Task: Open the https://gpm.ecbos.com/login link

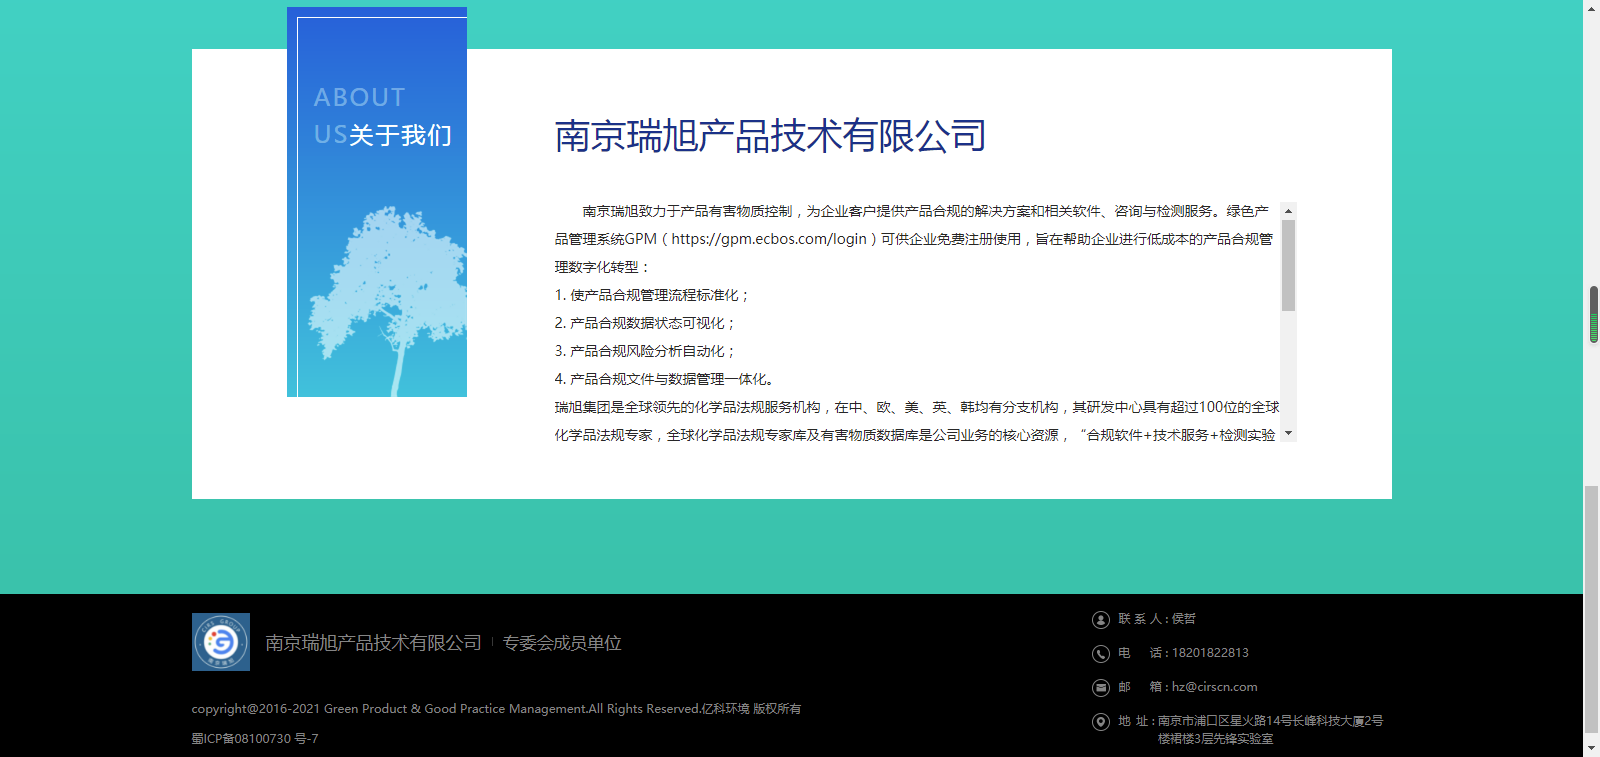Action: [x=768, y=239]
